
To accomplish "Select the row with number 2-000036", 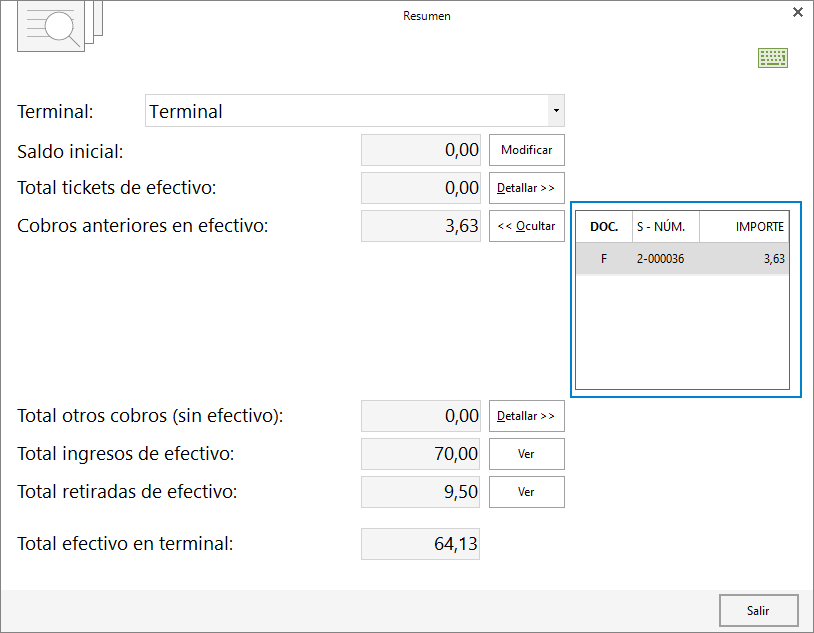I will click(x=682, y=259).
